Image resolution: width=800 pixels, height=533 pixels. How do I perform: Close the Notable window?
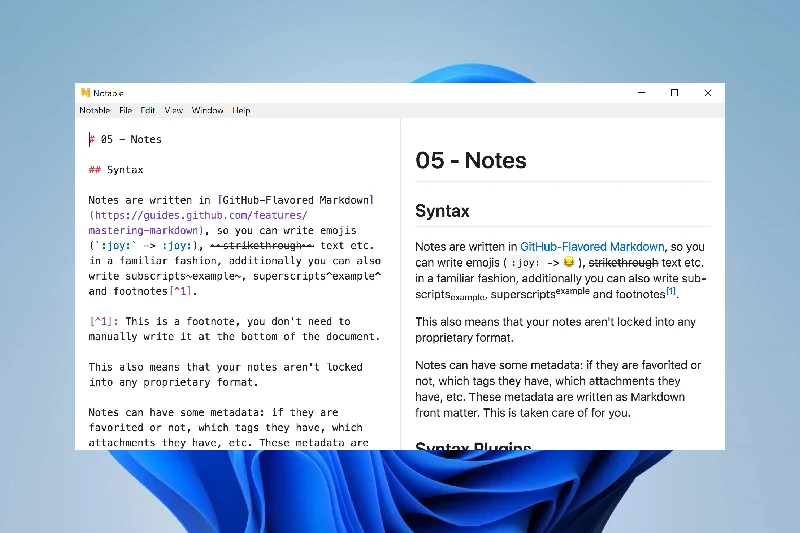point(708,92)
